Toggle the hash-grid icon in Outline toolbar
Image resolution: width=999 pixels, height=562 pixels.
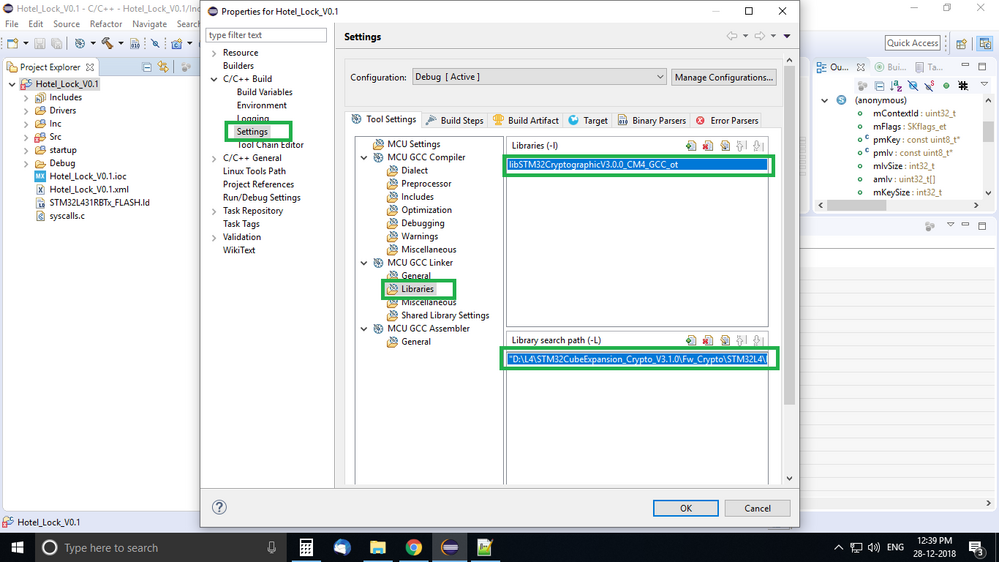click(x=963, y=85)
